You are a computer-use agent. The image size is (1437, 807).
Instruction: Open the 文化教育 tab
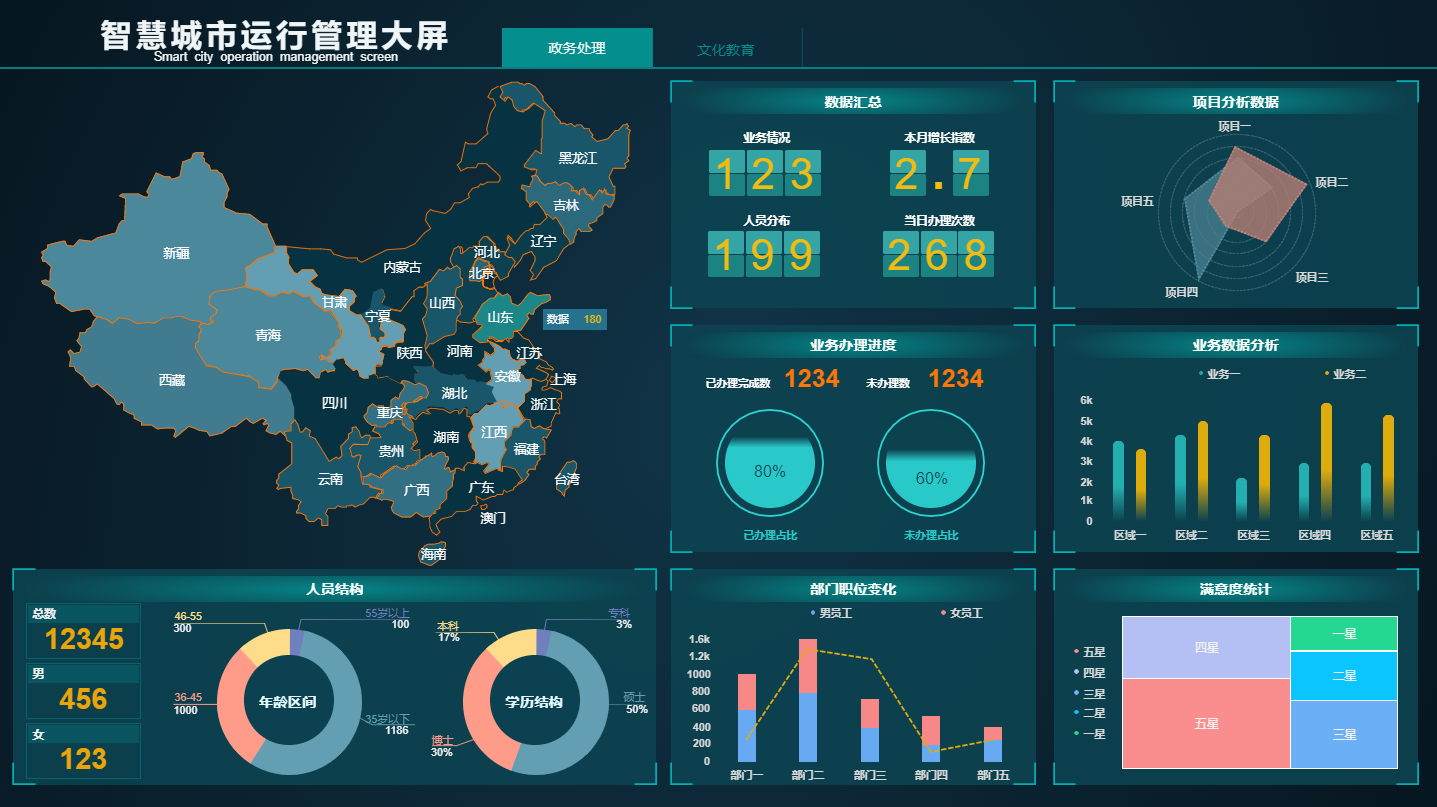(x=726, y=49)
